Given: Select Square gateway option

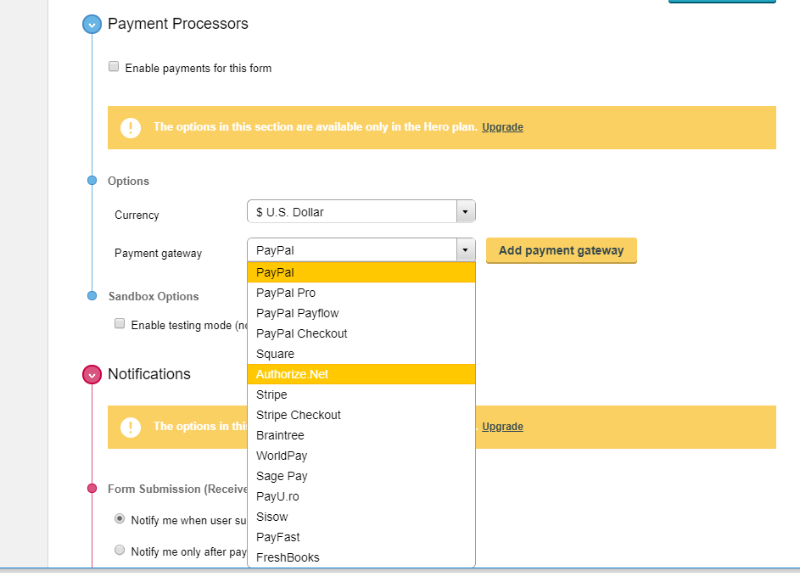Looking at the screenshot, I should tap(361, 354).
